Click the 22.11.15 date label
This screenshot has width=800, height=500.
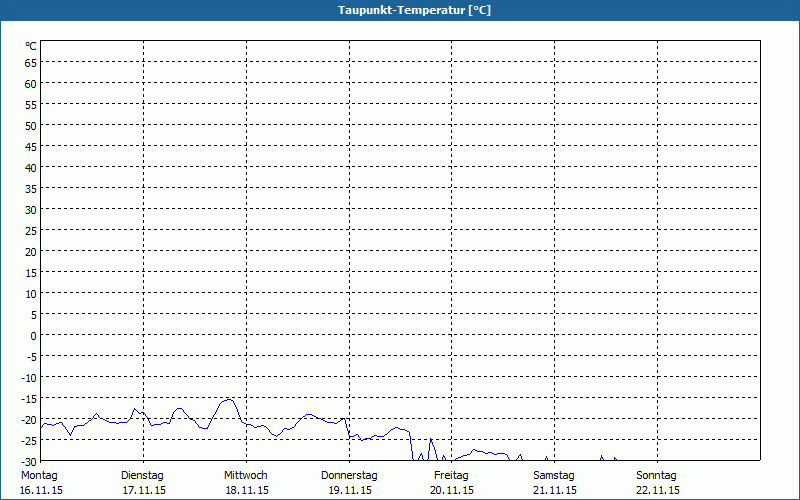(x=658, y=491)
